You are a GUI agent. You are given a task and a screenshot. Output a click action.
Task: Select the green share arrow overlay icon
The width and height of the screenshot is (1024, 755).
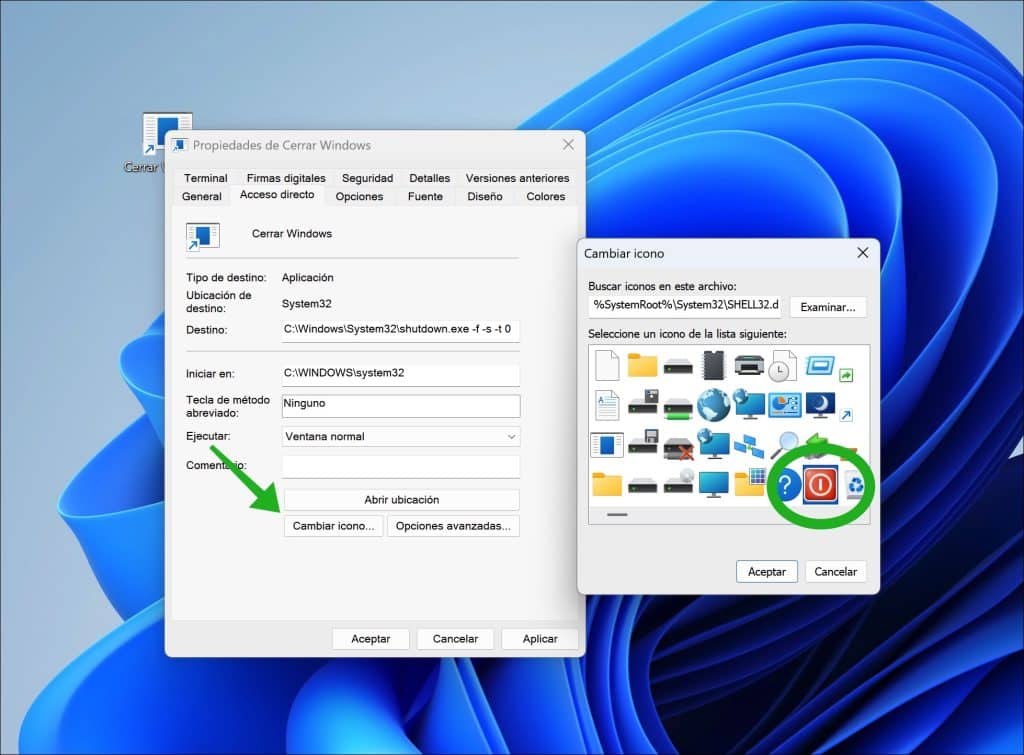click(x=846, y=375)
